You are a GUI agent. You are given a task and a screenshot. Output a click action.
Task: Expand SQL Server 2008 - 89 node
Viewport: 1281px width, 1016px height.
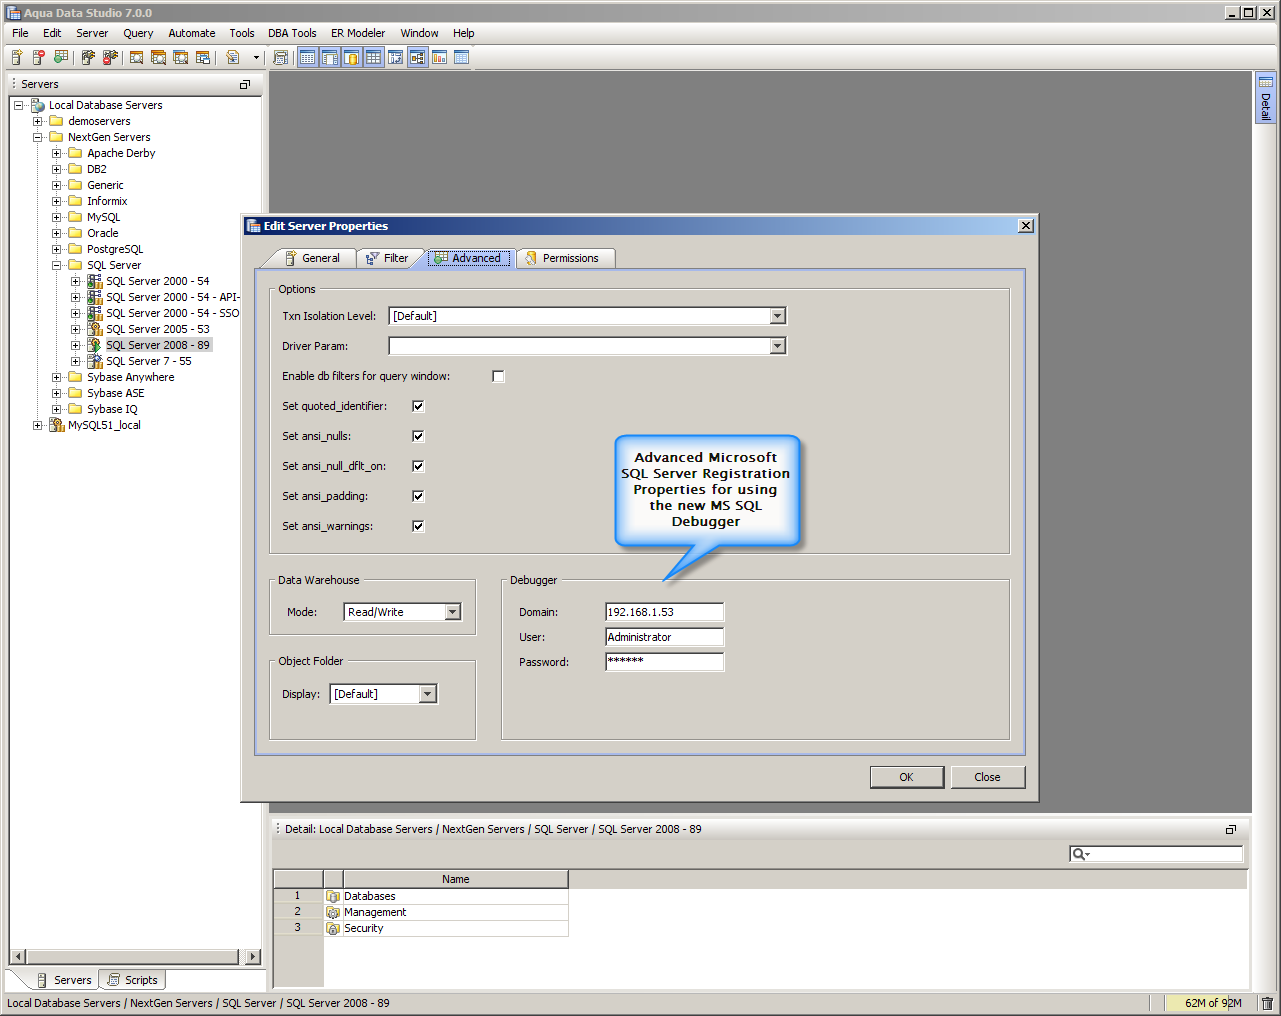click(76, 345)
